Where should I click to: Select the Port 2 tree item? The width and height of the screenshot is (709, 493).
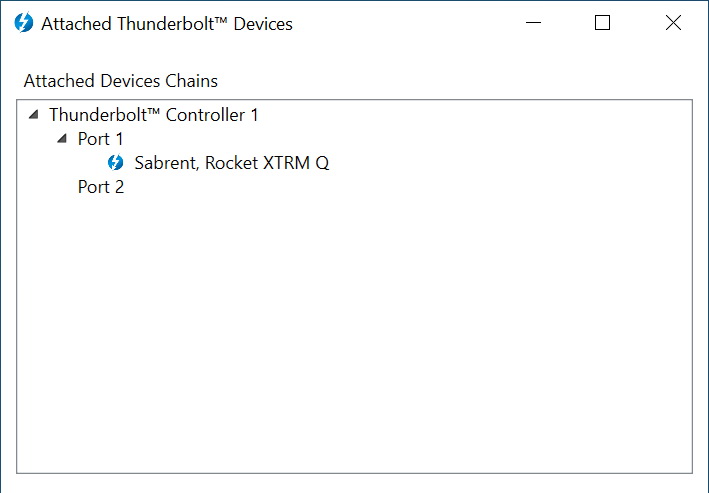[x=101, y=187]
